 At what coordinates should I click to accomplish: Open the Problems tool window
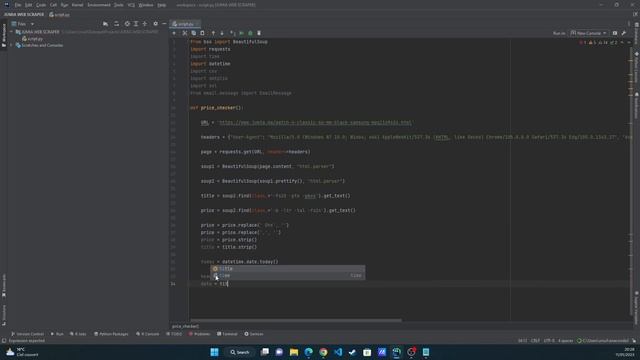[200, 334]
